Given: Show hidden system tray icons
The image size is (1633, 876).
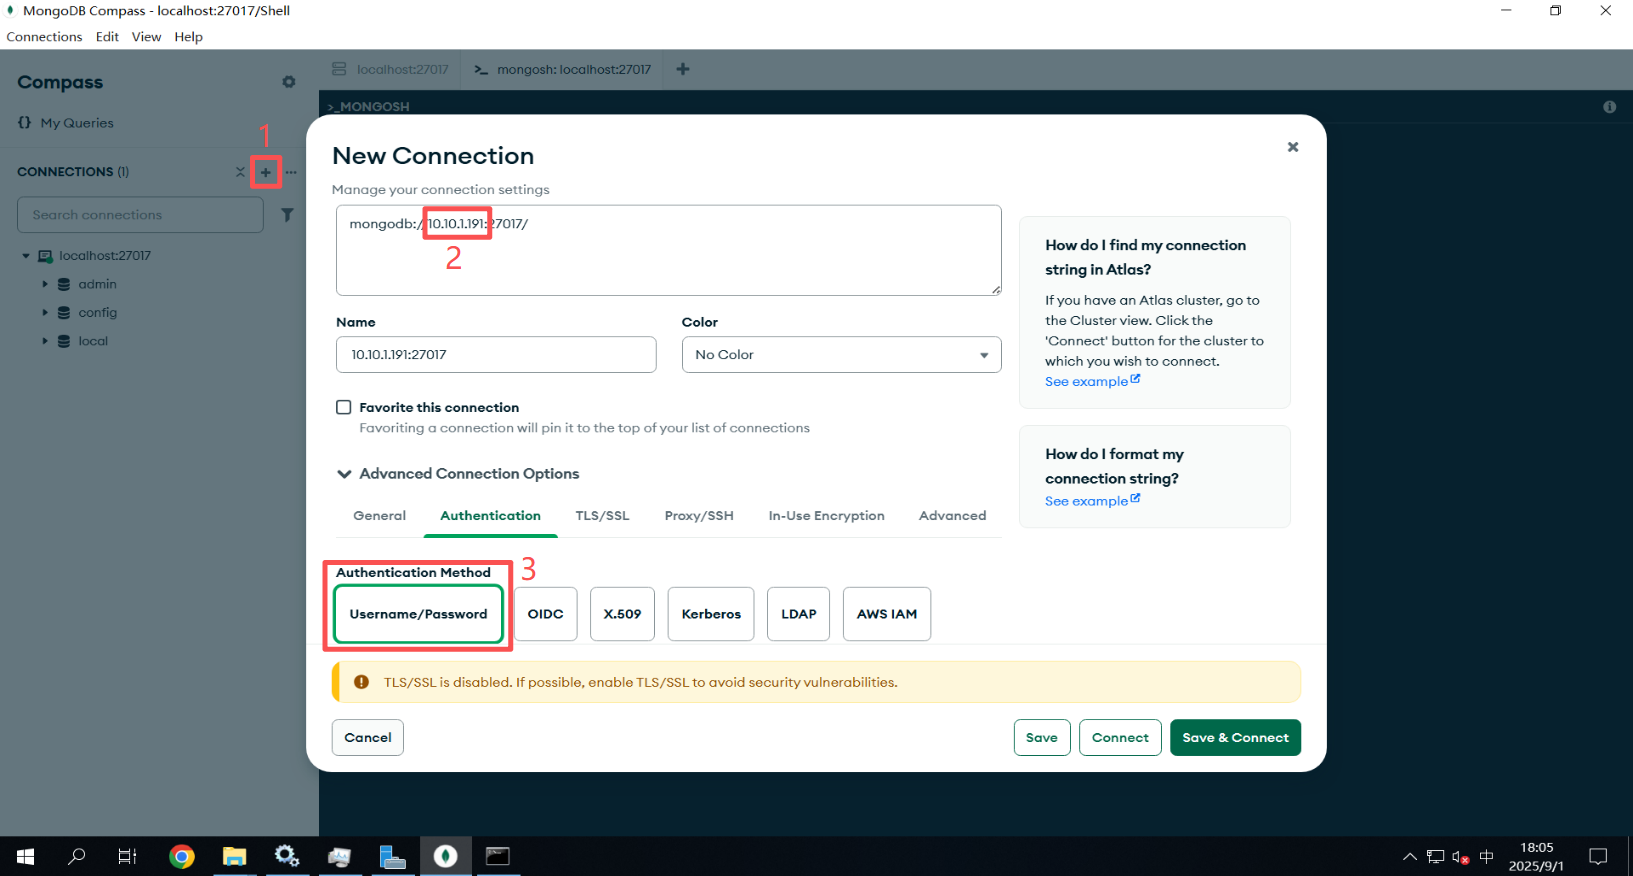Looking at the screenshot, I should 1410,856.
